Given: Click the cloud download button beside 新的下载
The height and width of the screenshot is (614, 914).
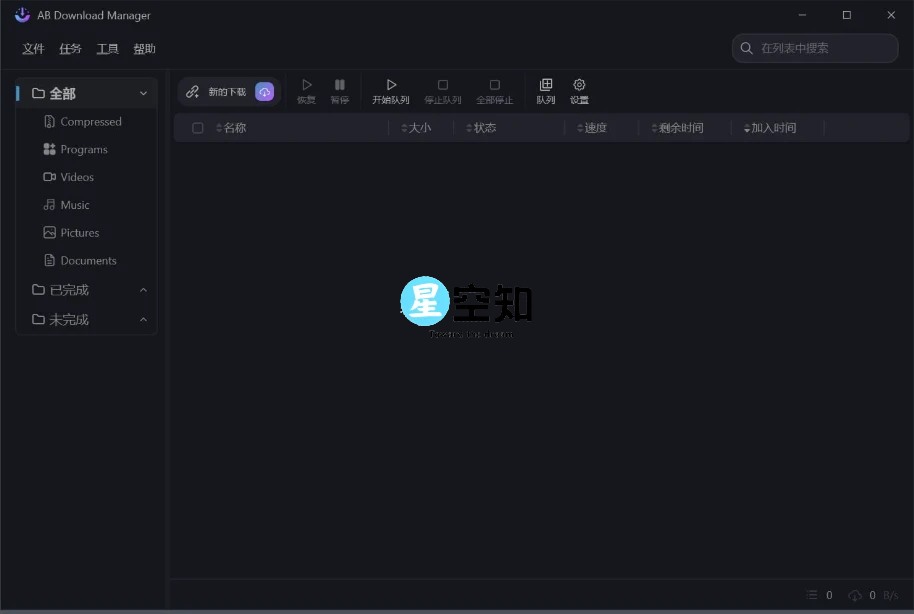Looking at the screenshot, I should pyautogui.click(x=264, y=91).
